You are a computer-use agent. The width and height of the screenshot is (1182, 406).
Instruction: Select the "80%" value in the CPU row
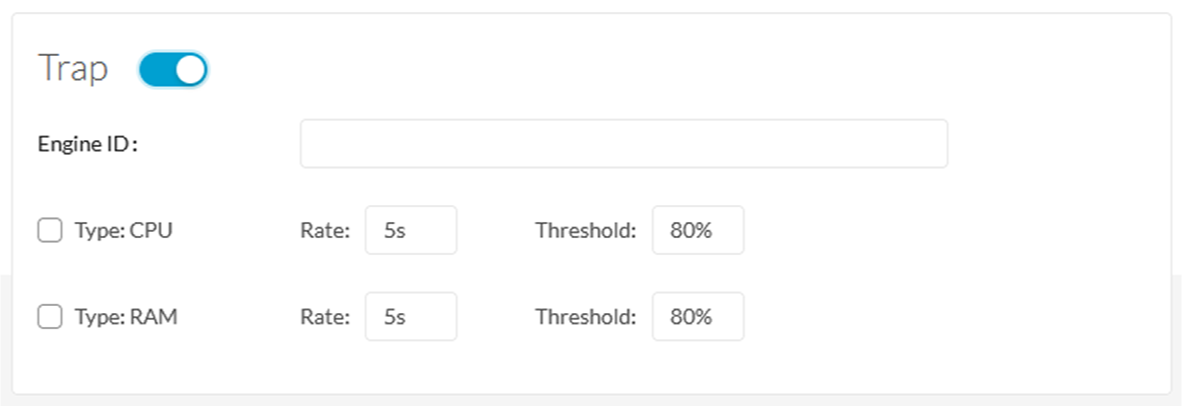coord(691,231)
